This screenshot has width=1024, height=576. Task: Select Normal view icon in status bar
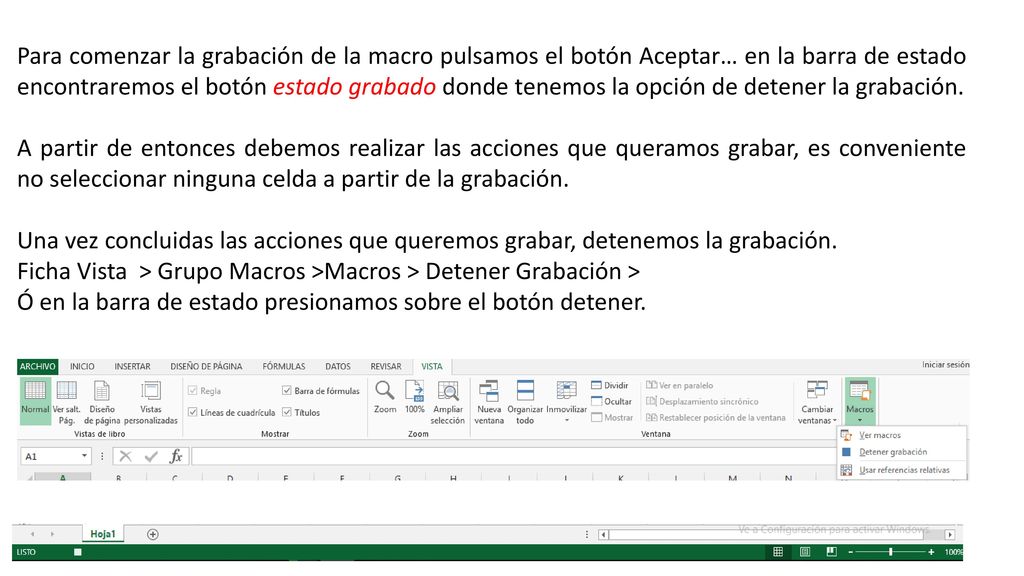(778, 552)
